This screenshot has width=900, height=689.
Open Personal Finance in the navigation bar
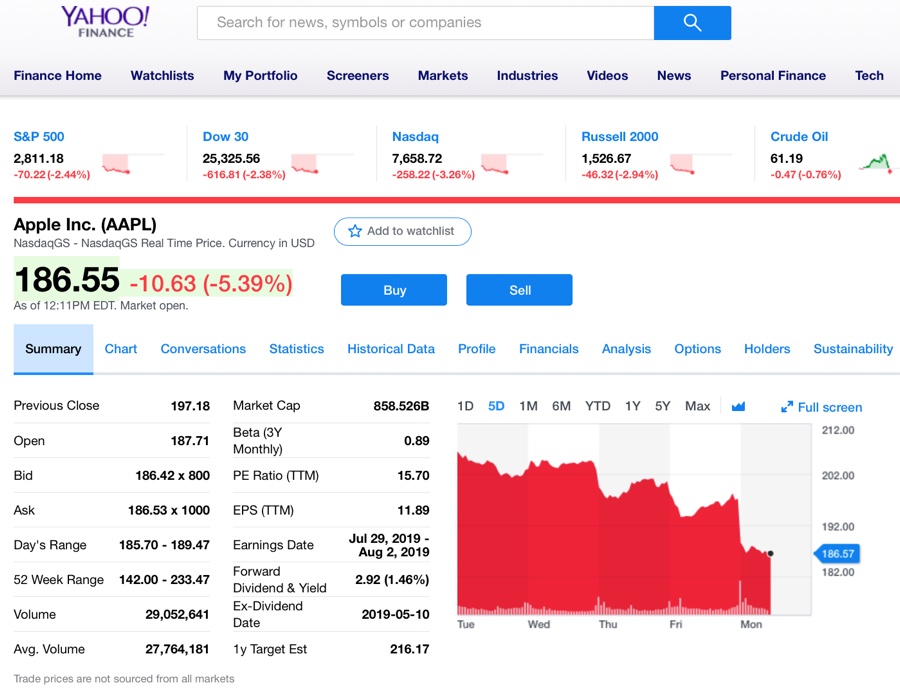pyautogui.click(x=773, y=76)
